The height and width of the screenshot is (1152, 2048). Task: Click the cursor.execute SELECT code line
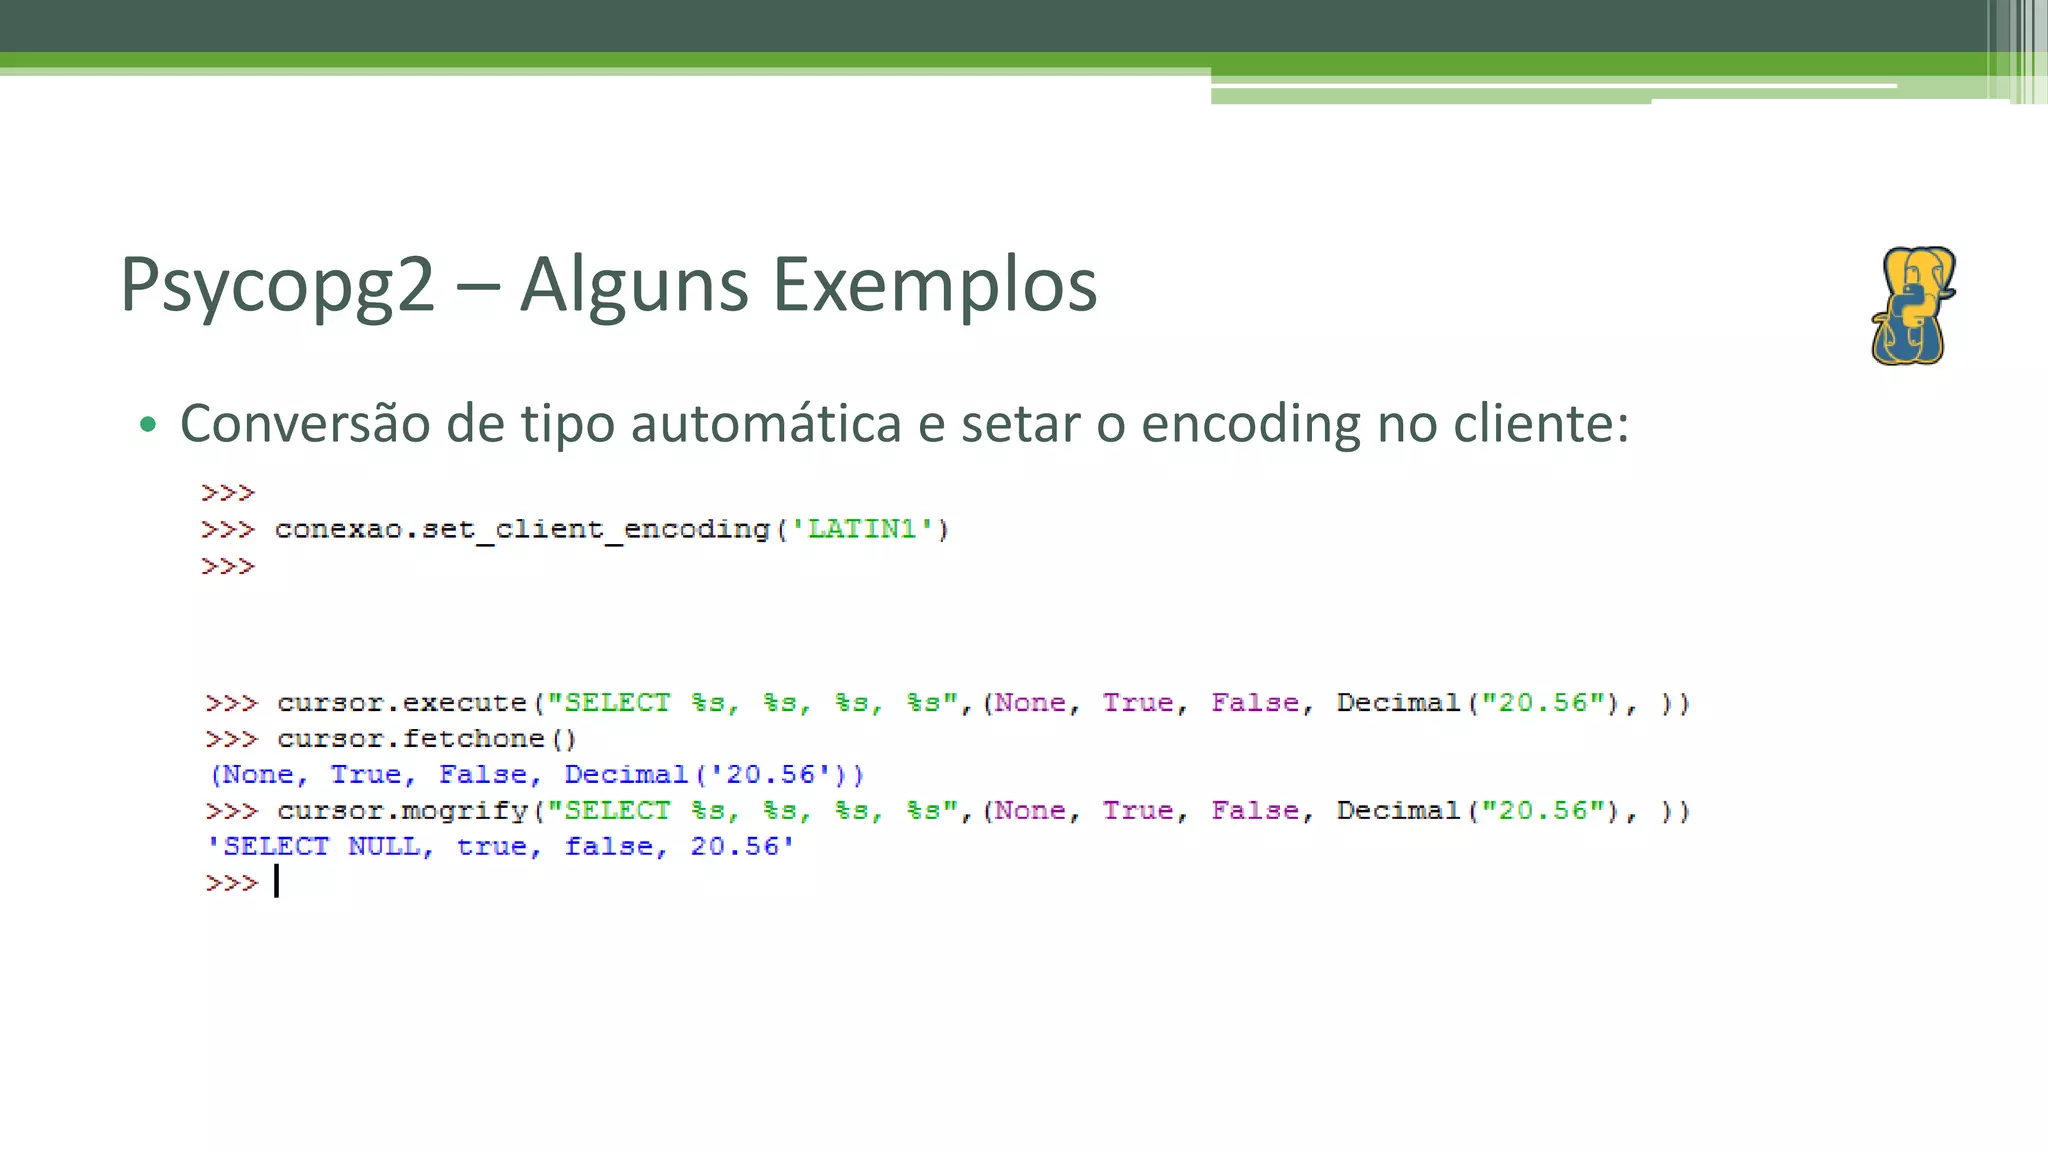click(x=947, y=703)
